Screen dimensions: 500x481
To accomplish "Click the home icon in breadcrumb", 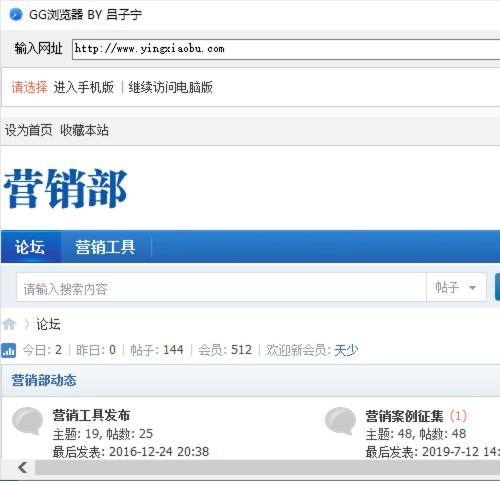I will coord(9,324).
